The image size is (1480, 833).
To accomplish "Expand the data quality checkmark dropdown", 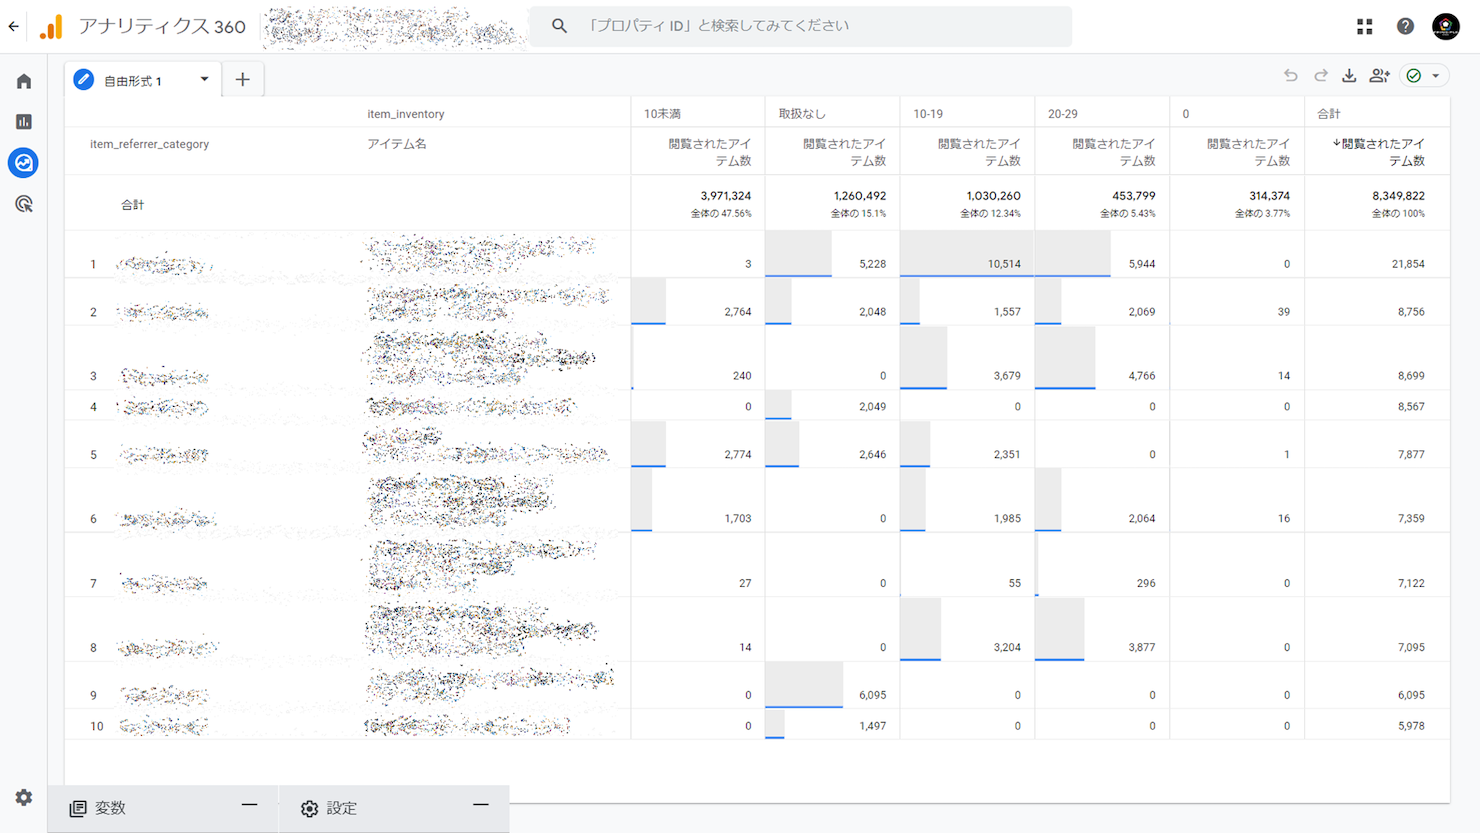I will [x=1436, y=76].
